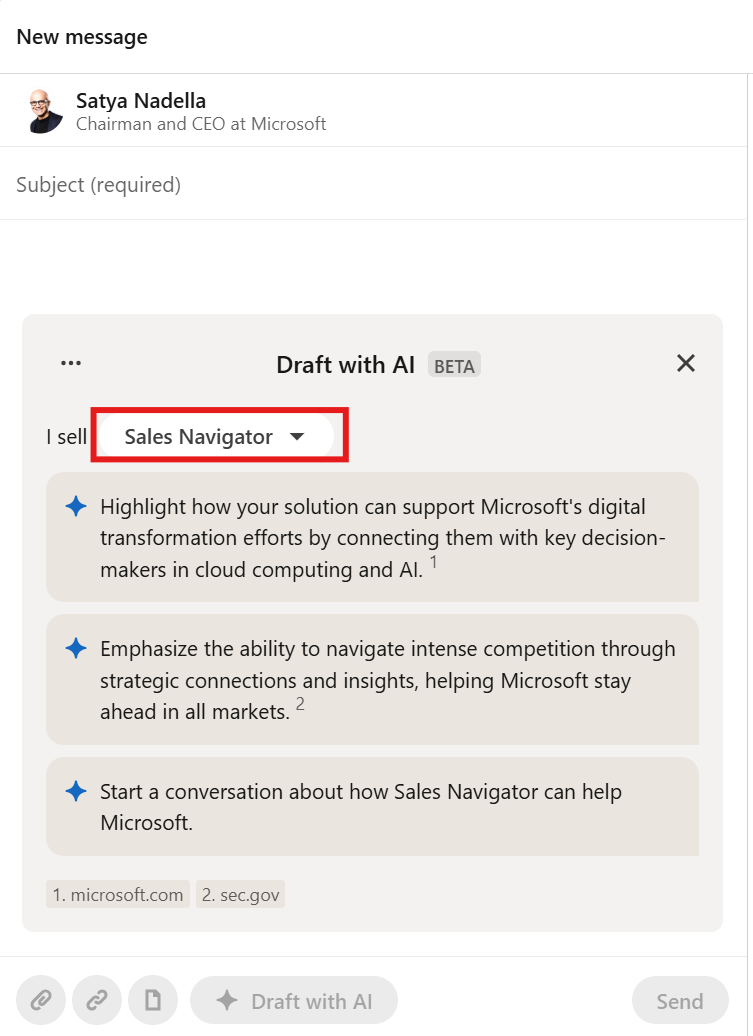This screenshot has width=753, height=1036.
Task: Click Satya Nadella's profile photo
Action: pyautogui.click(x=45, y=111)
